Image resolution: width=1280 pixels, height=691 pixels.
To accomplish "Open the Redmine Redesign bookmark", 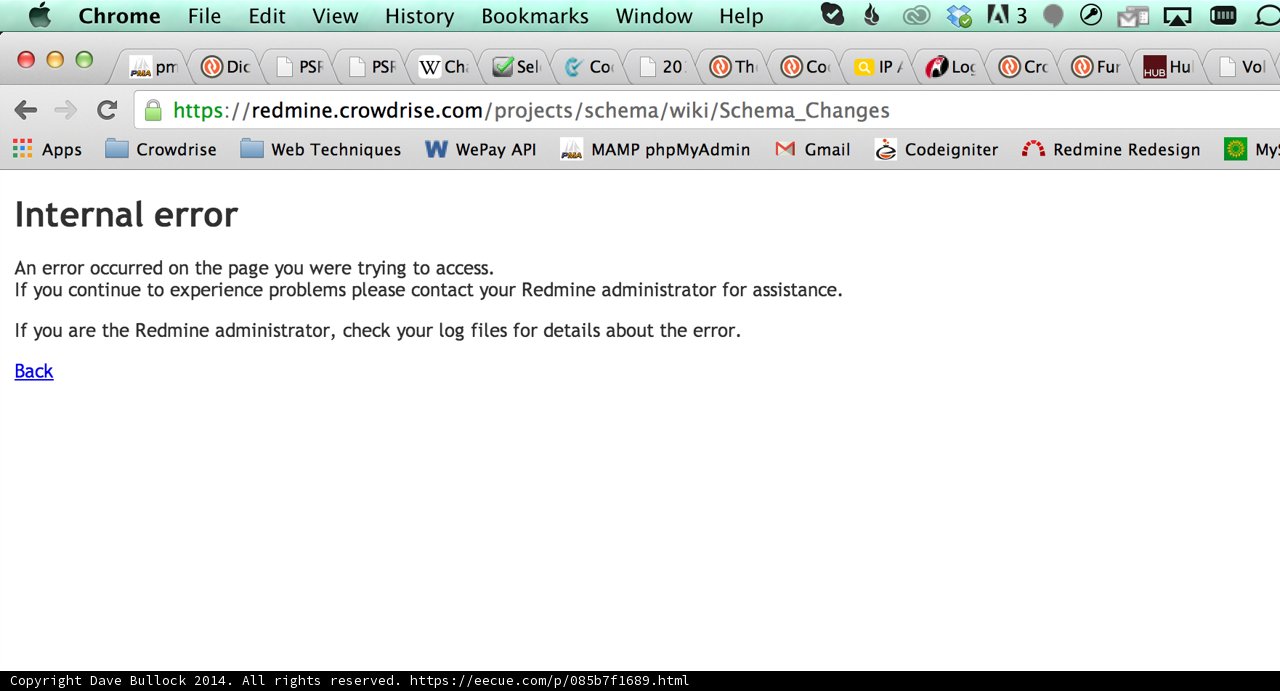I will pos(1111,149).
